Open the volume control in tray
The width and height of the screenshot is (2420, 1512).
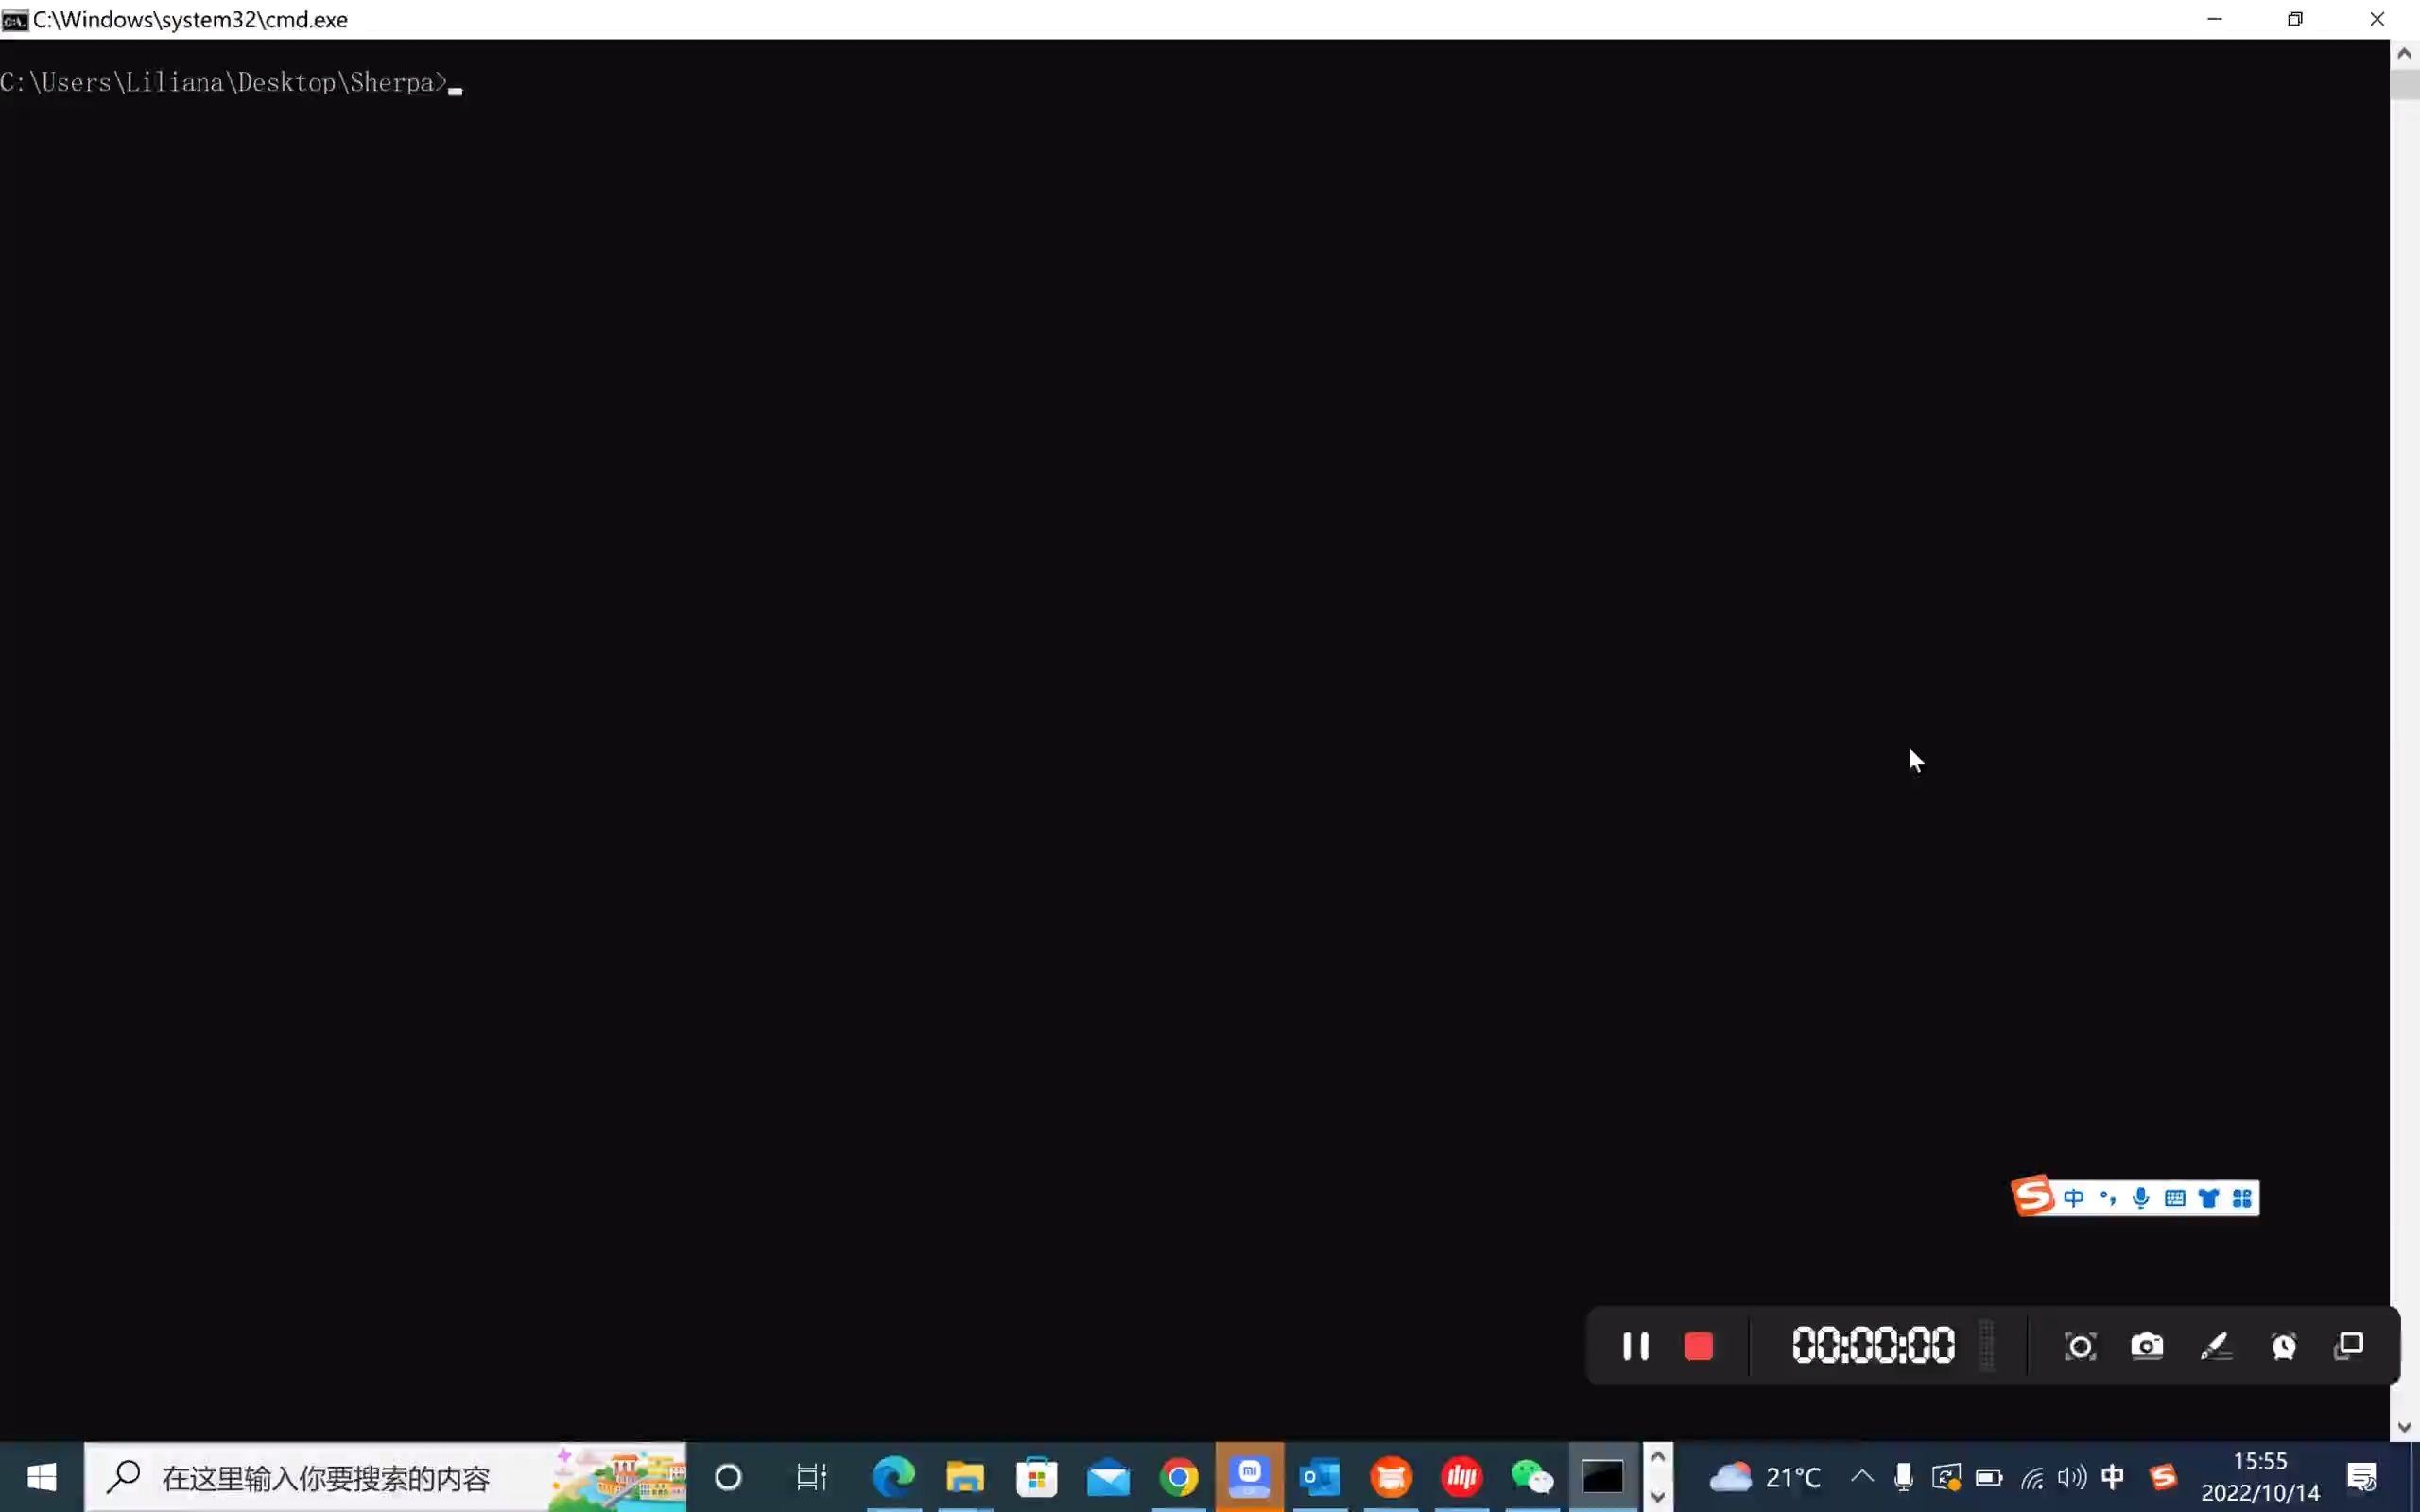2073,1477
